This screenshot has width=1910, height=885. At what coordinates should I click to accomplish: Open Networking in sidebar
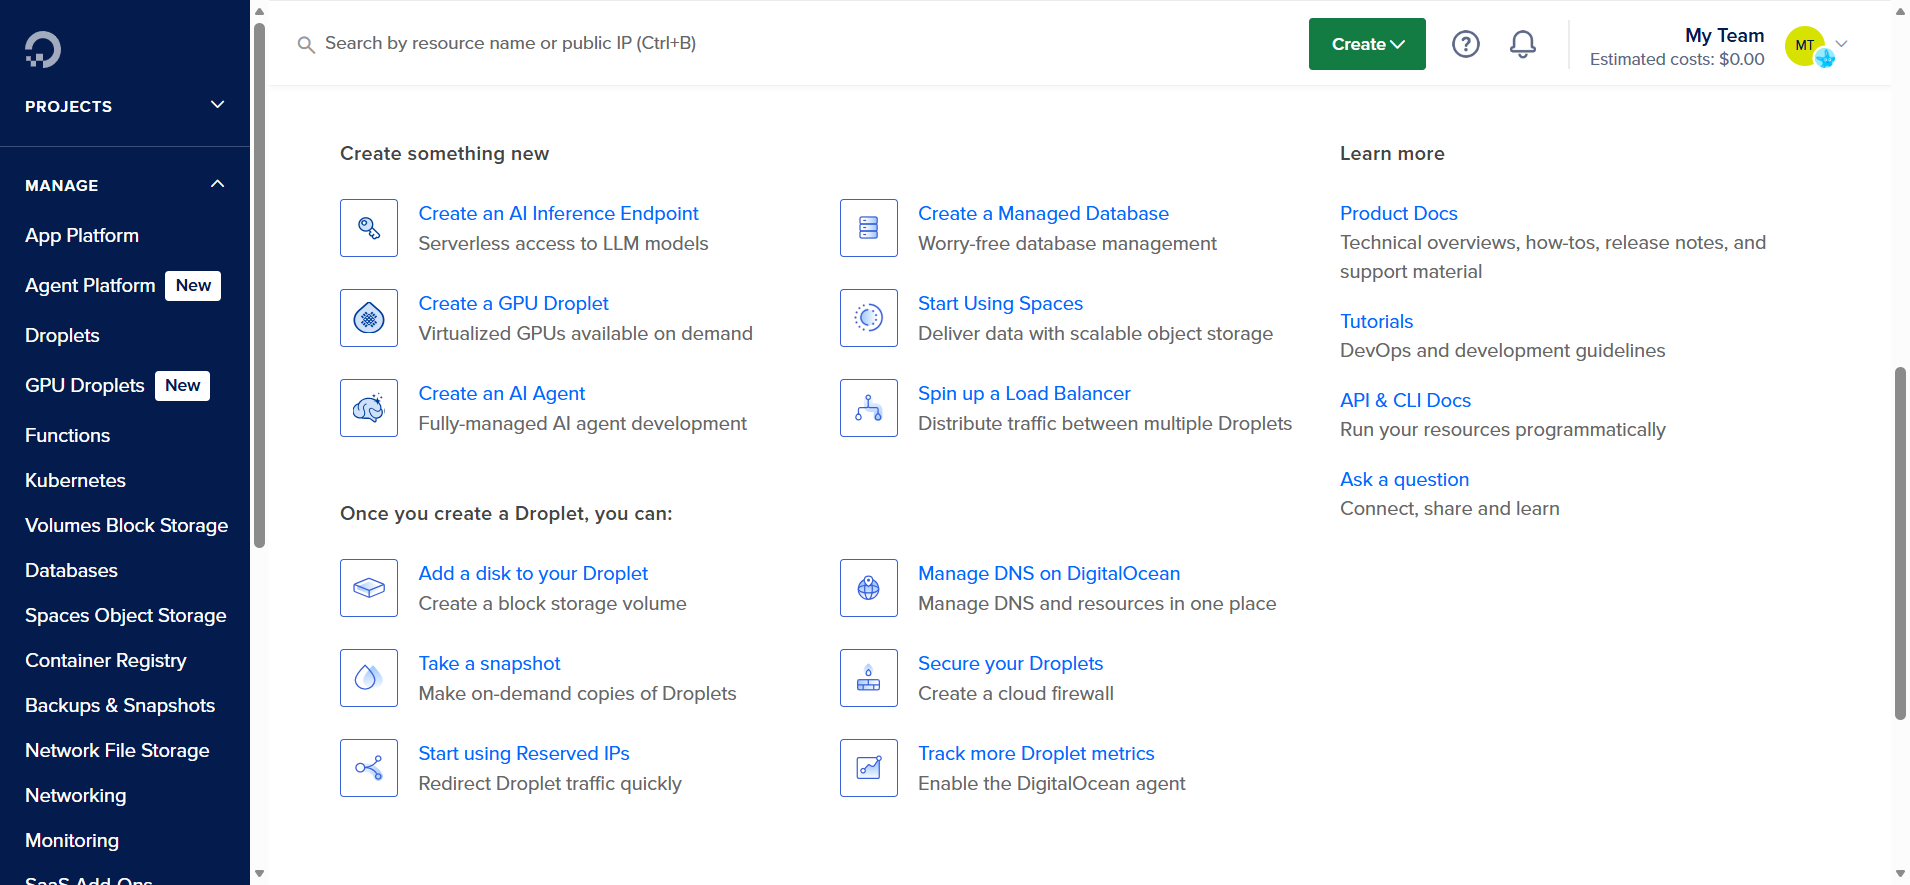pos(75,795)
